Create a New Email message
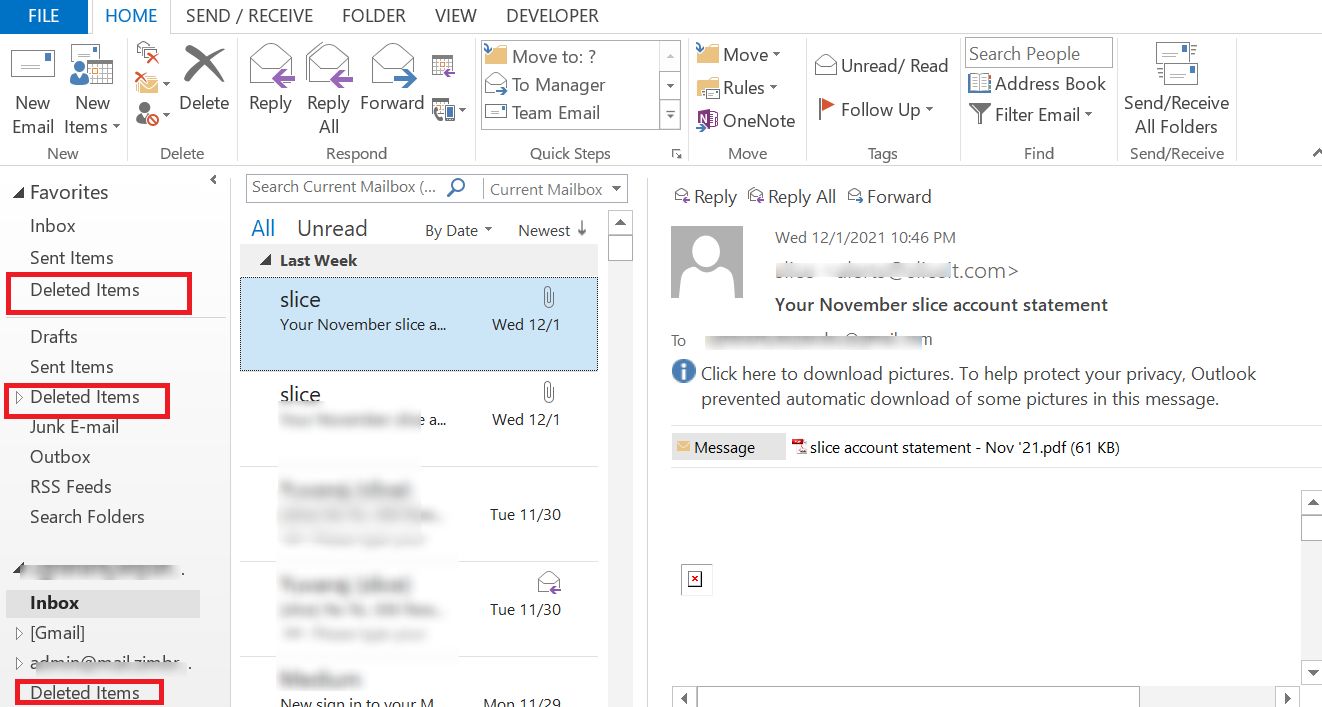The height and width of the screenshot is (707, 1322). point(32,85)
